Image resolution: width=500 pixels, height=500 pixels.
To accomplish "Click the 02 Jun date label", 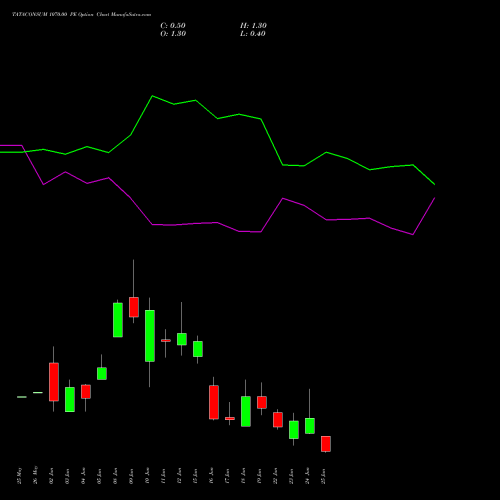I will (52, 476).
